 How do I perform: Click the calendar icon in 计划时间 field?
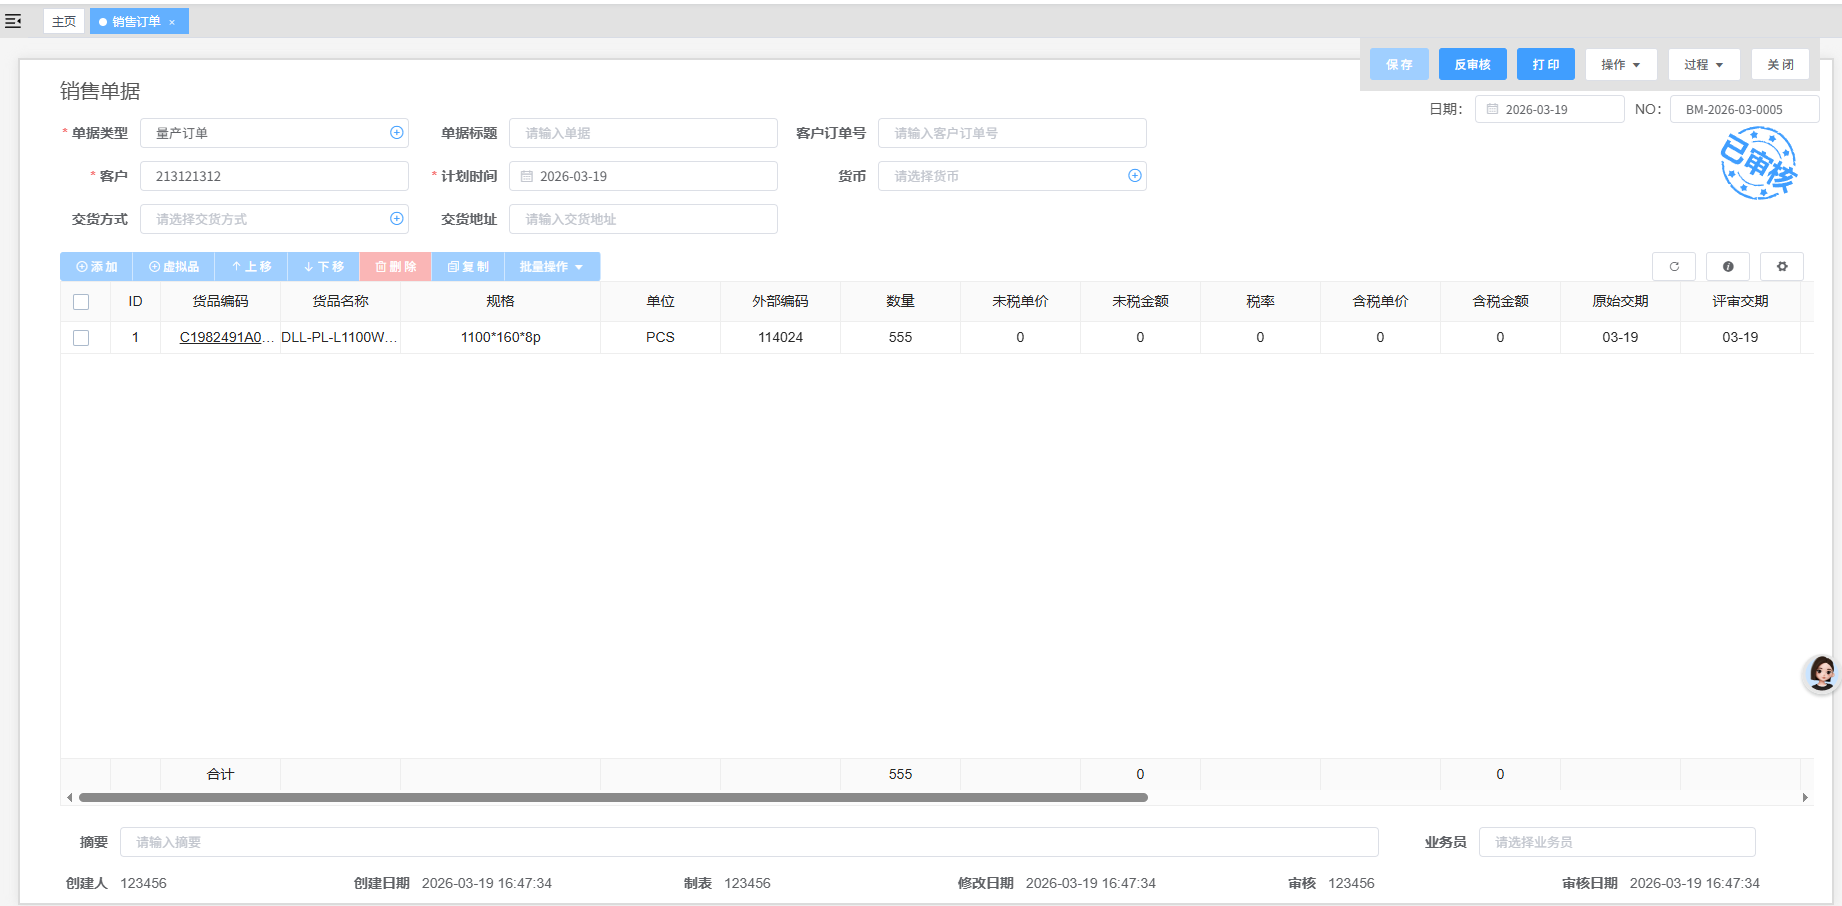click(527, 176)
